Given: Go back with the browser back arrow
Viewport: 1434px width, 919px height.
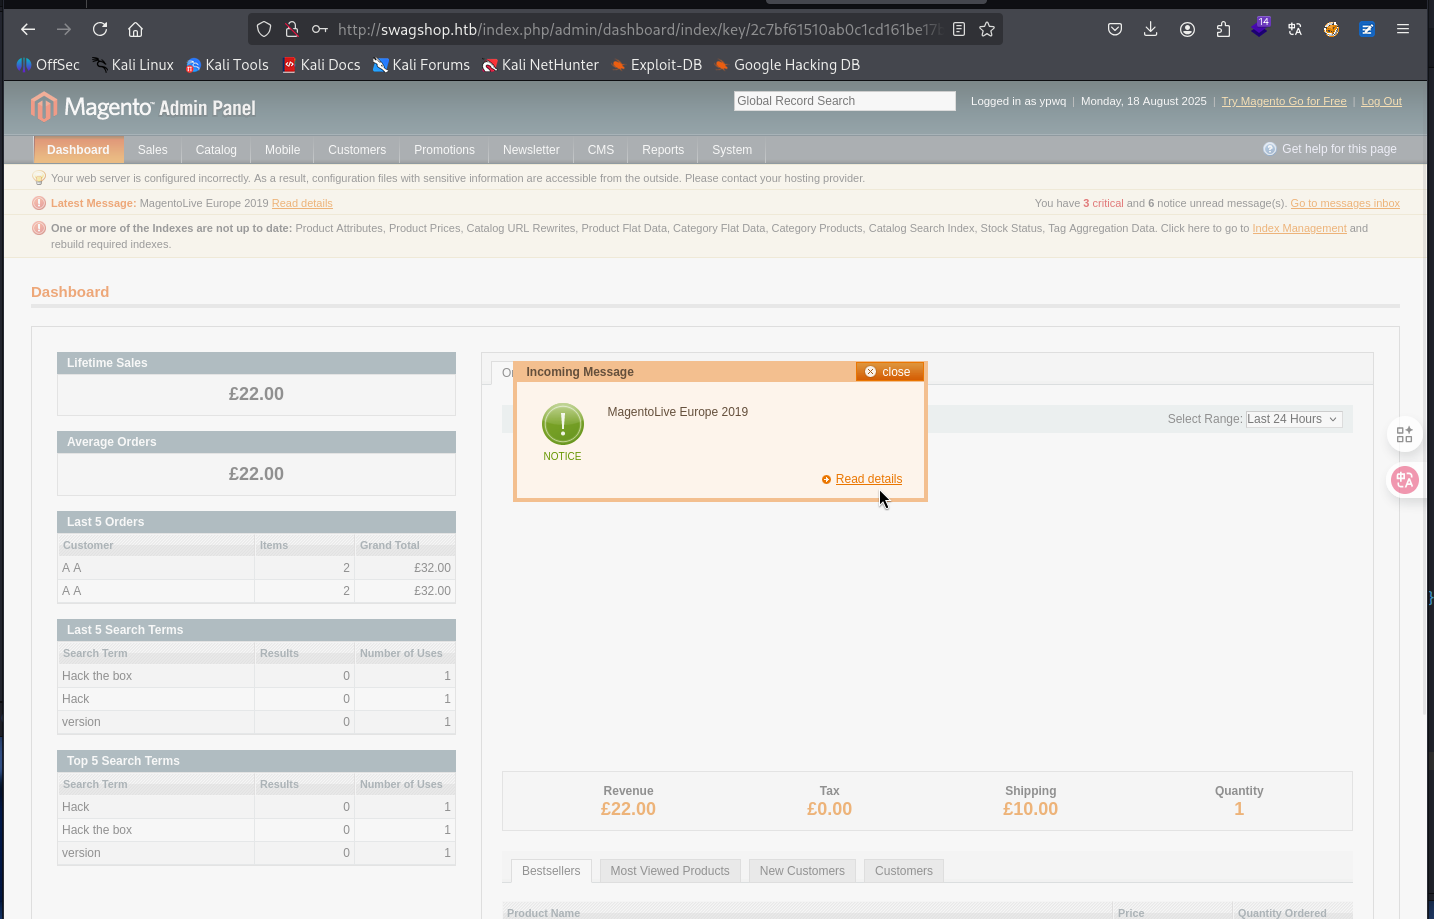Looking at the screenshot, I should tap(28, 29).
